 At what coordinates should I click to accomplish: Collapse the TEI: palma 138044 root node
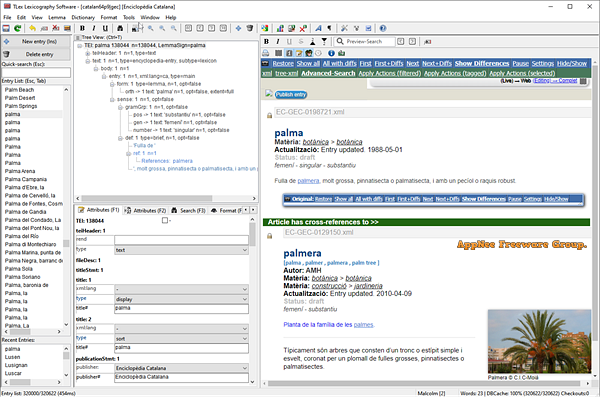[80, 46]
